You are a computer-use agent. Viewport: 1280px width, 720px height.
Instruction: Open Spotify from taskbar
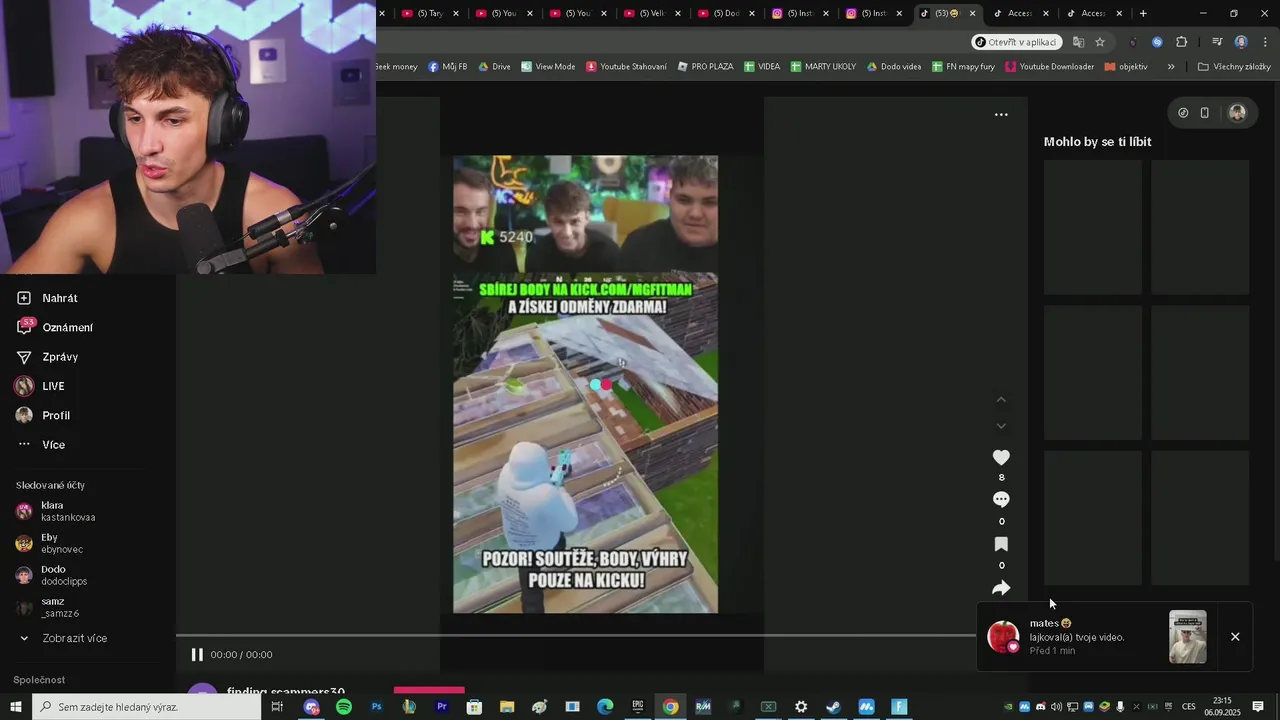pyautogui.click(x=344, y=707)
